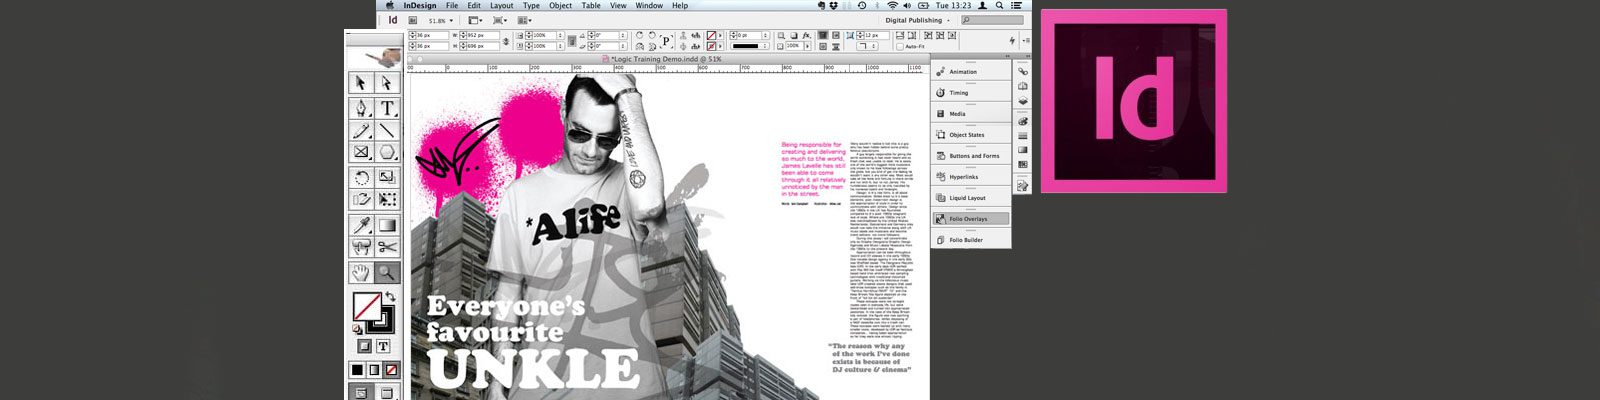Open the View menu
1600x400 pixels.
619,6
